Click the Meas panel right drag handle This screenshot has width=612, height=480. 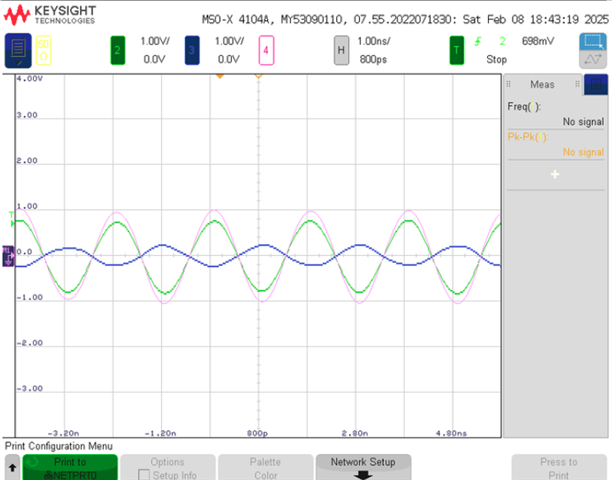[x=577, y=84]
